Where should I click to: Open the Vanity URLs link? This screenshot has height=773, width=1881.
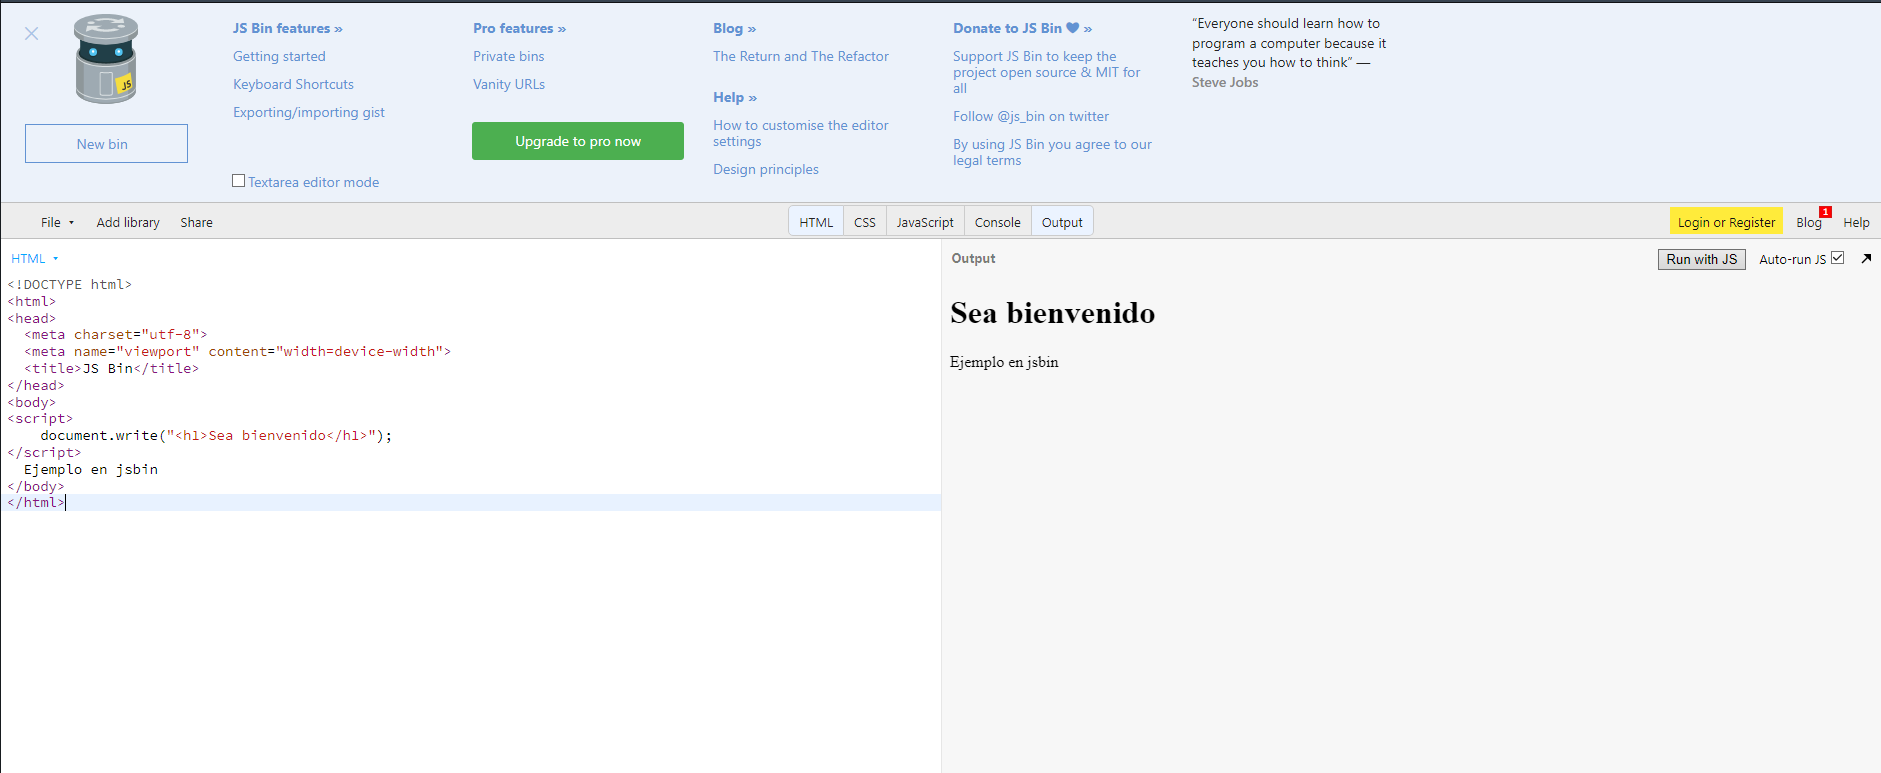pyautogui.click(x=509, y=84)
